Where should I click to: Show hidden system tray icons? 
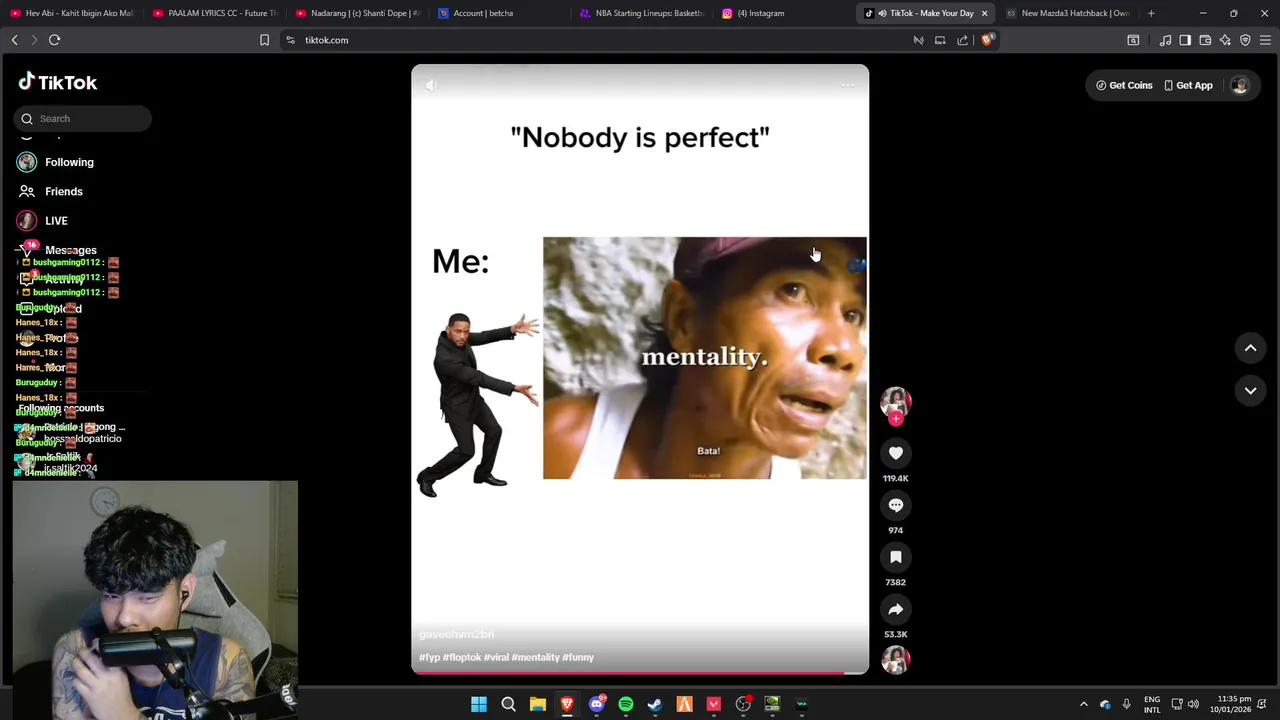pos(1083,704)
